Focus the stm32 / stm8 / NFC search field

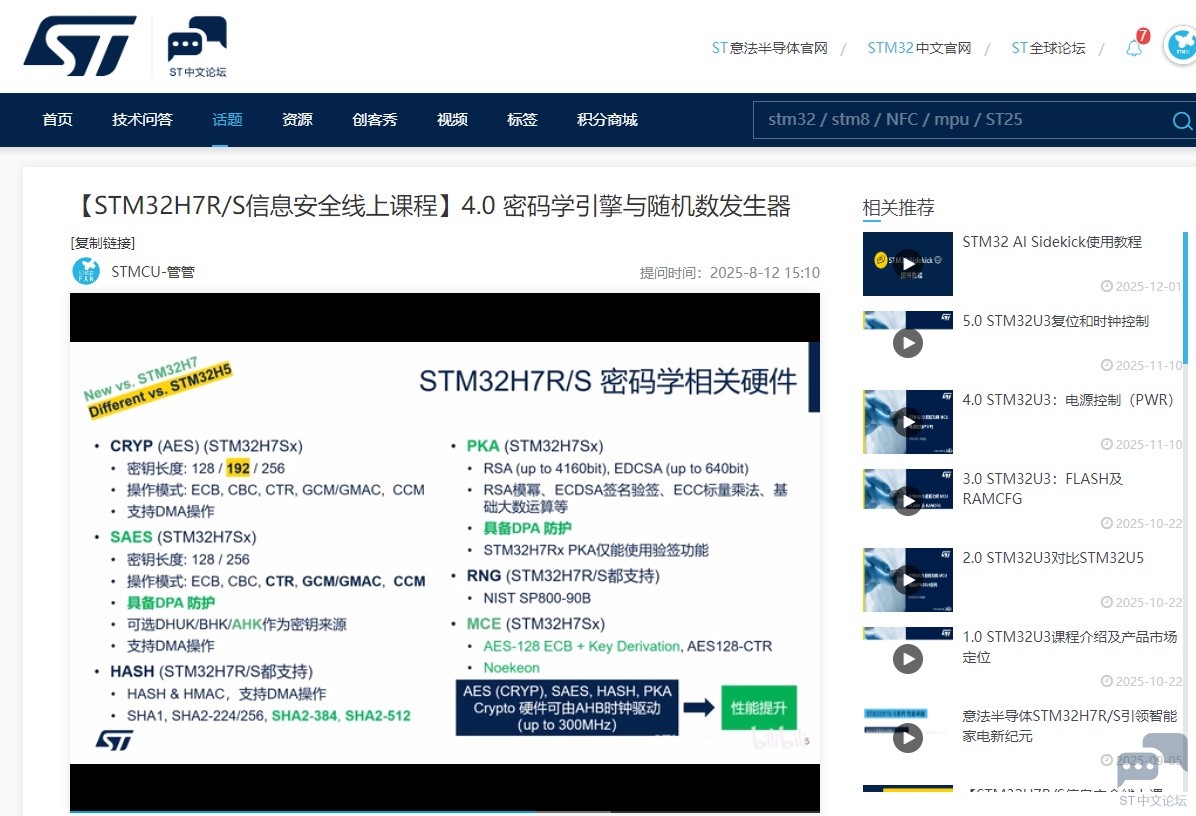(x=961, y=120)
